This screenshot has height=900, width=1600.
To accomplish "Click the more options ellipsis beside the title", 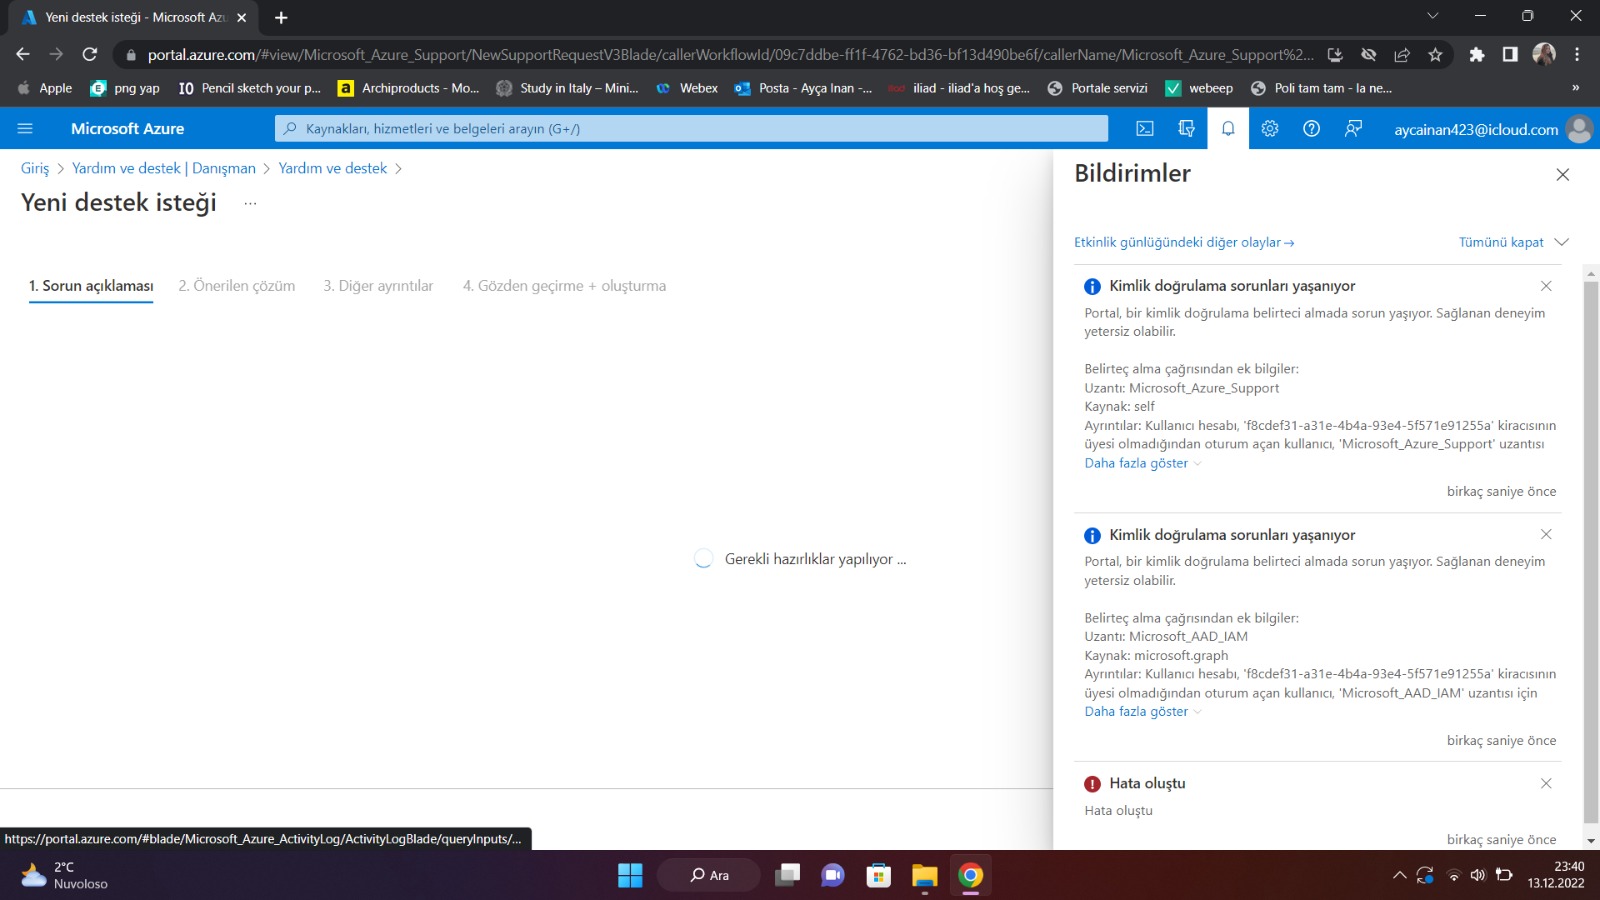I will 250,203.
